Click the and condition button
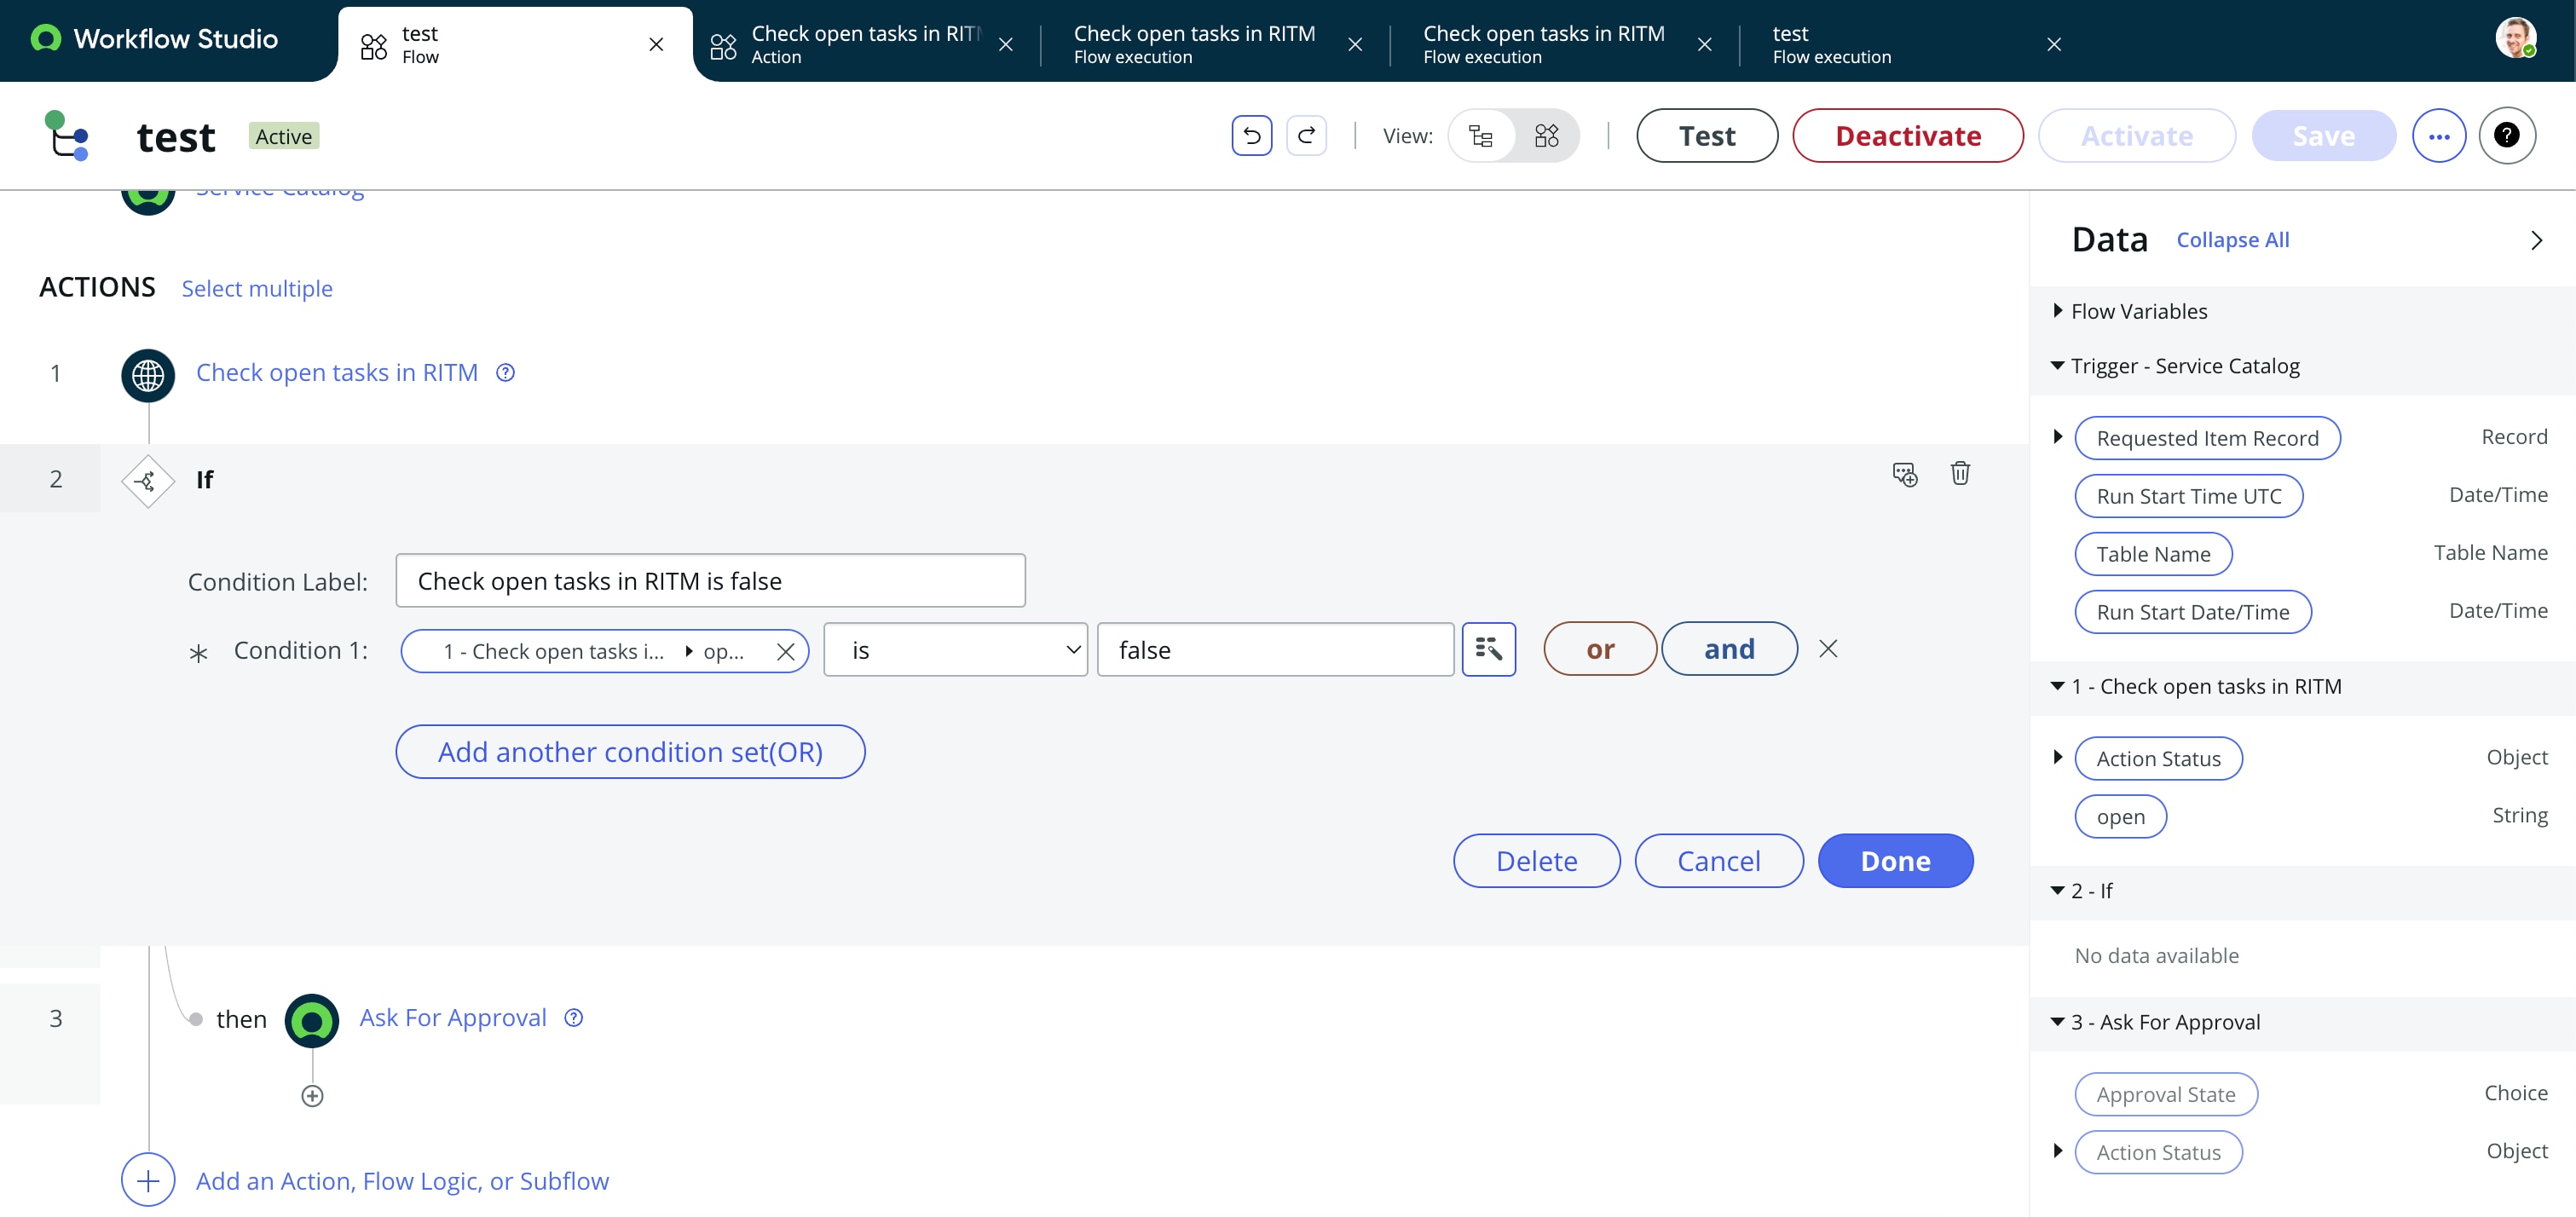Image resolution: width=2576 pixels, height=1217 pixels. [x=1729, y=649]
